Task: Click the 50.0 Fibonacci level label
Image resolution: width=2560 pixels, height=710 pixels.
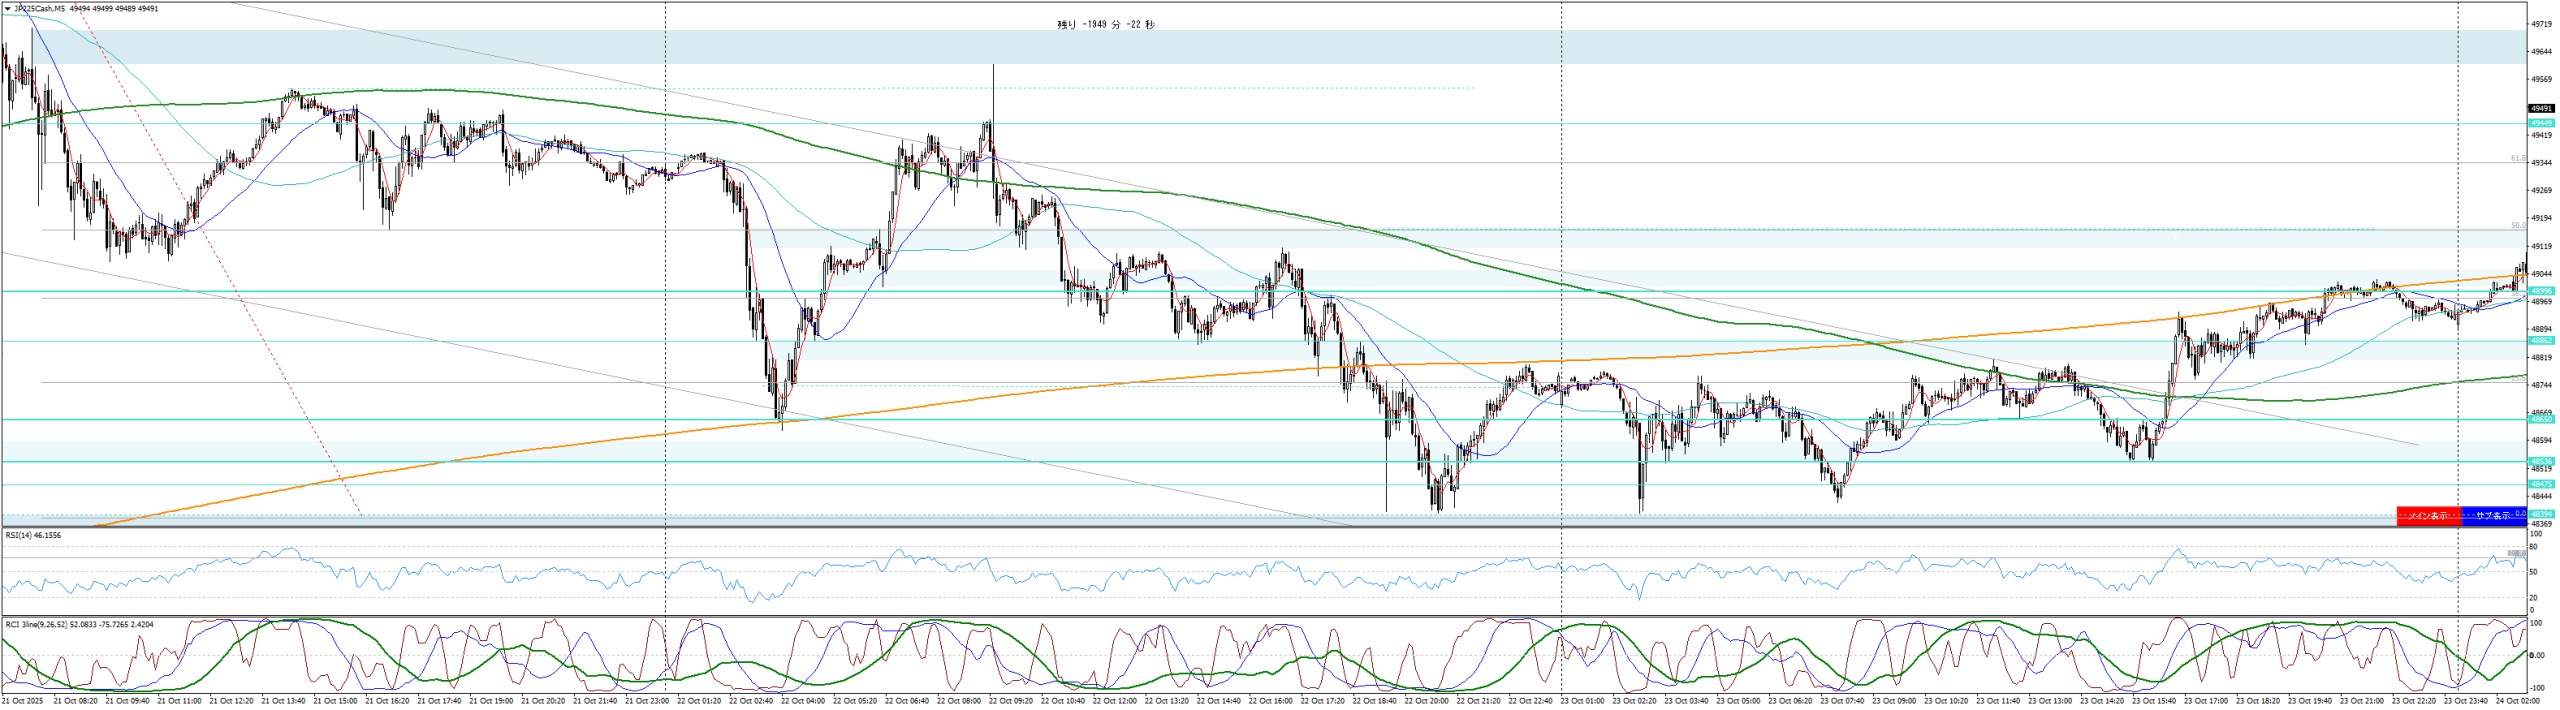Action: click(2517, 226)
